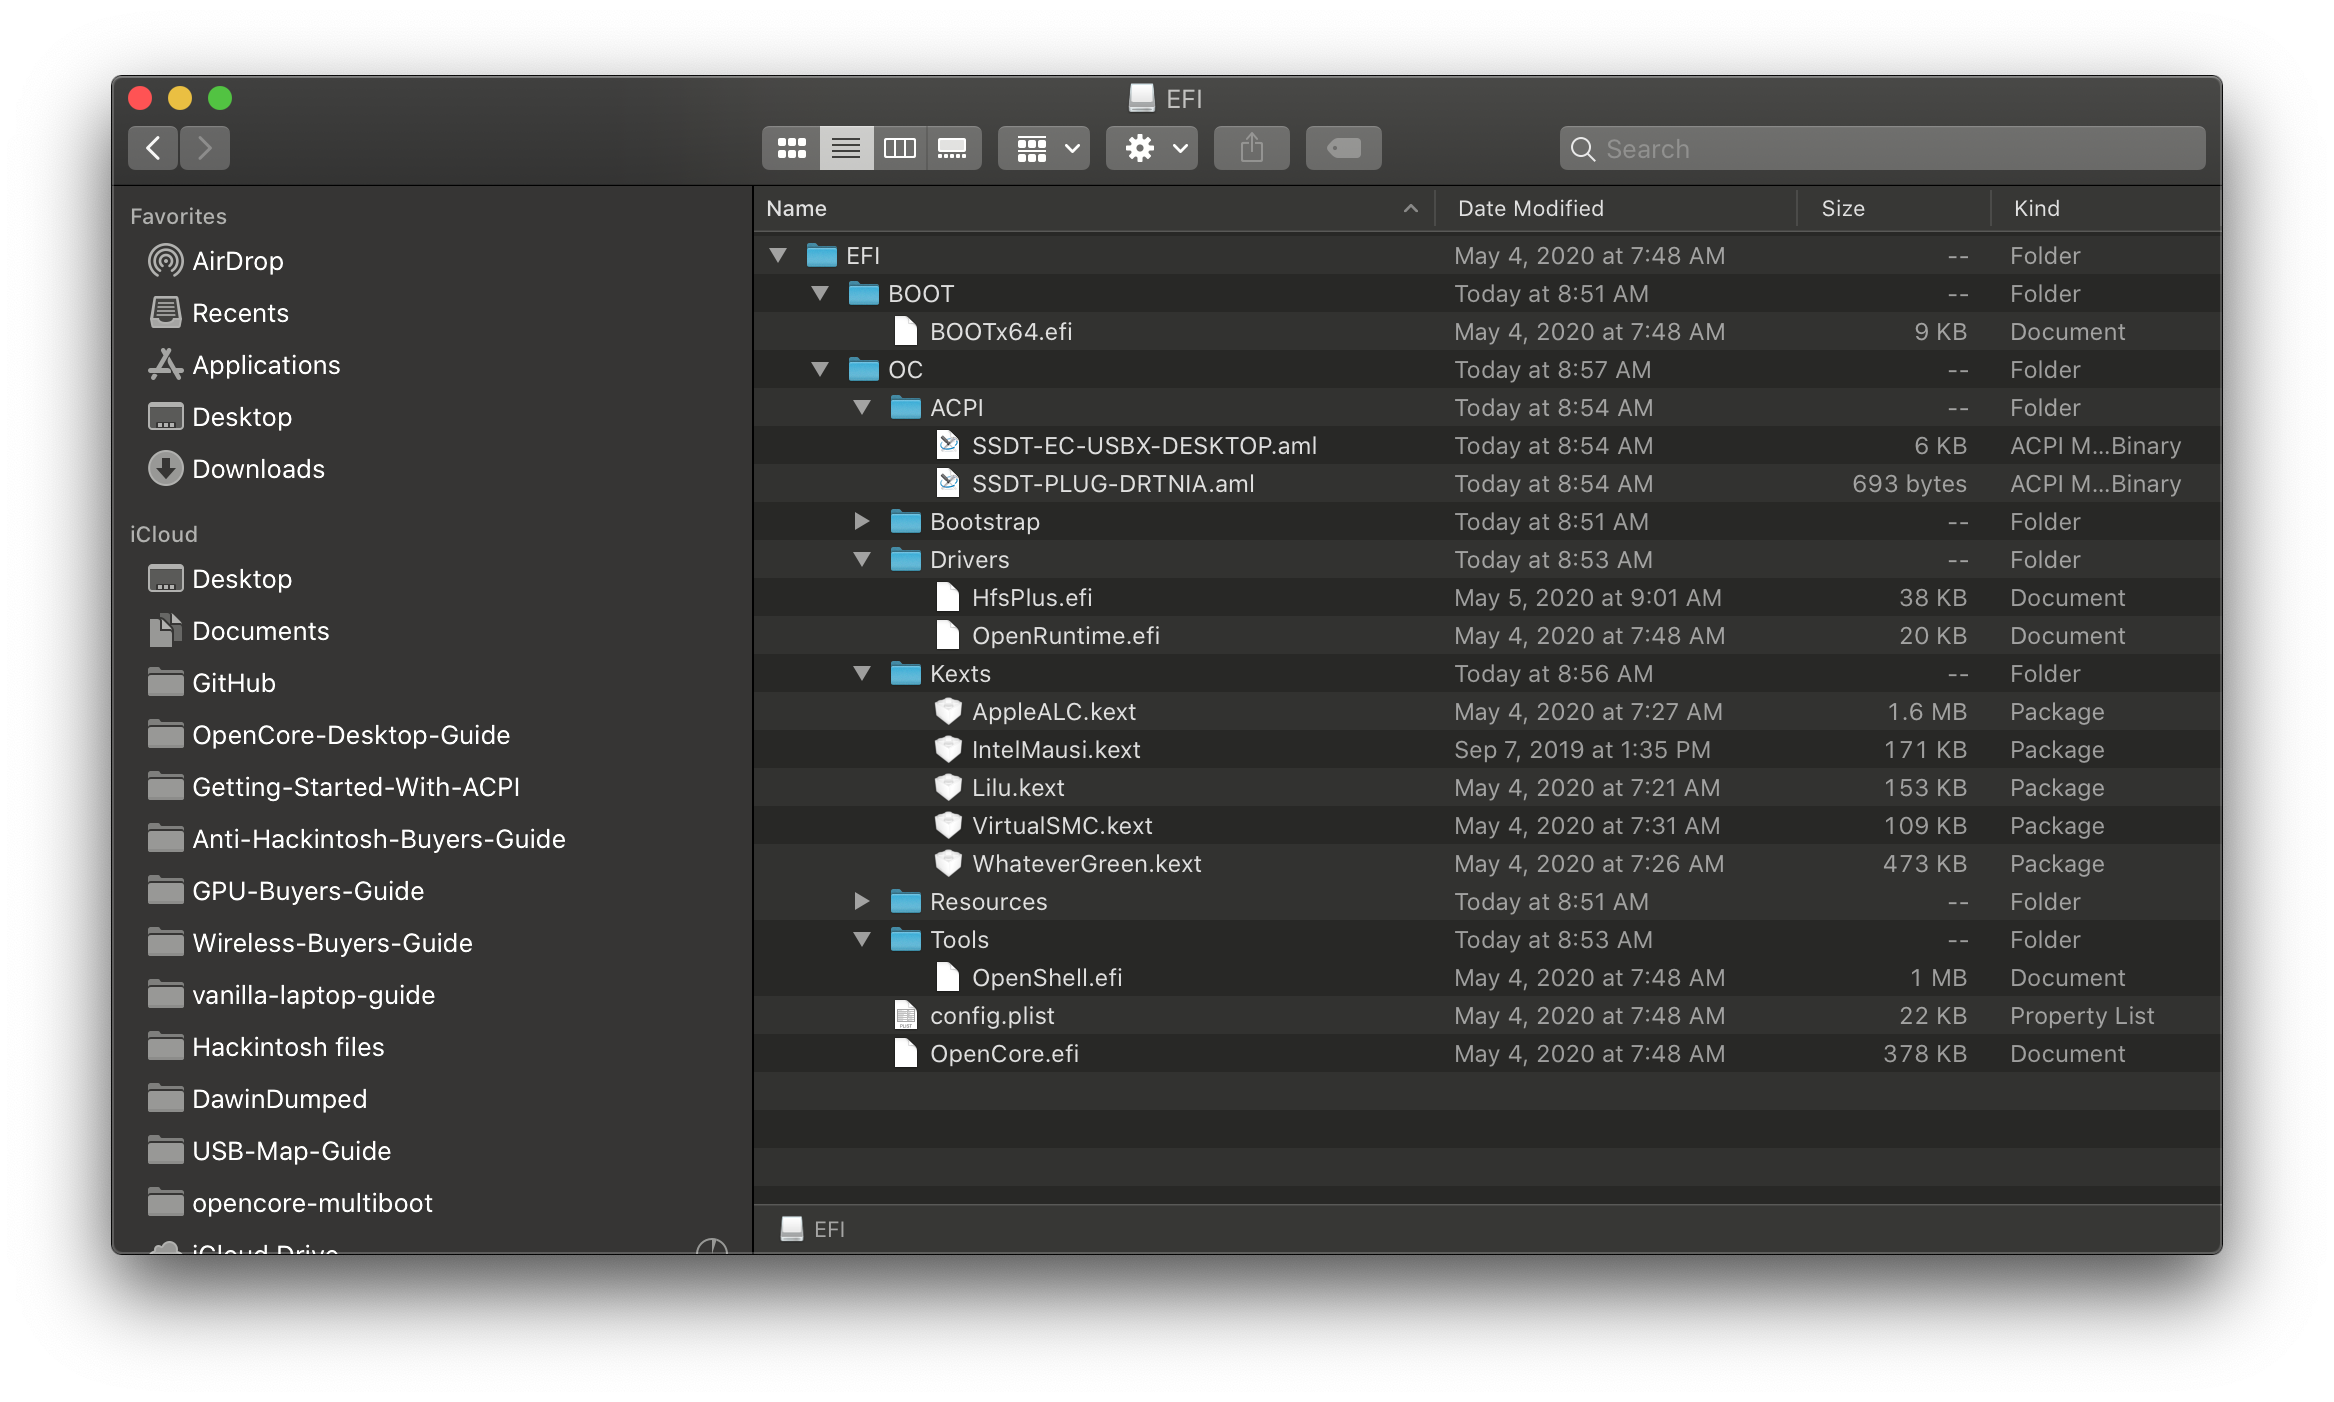
Task: Select list view mode button
Action: tap(846, 149)
